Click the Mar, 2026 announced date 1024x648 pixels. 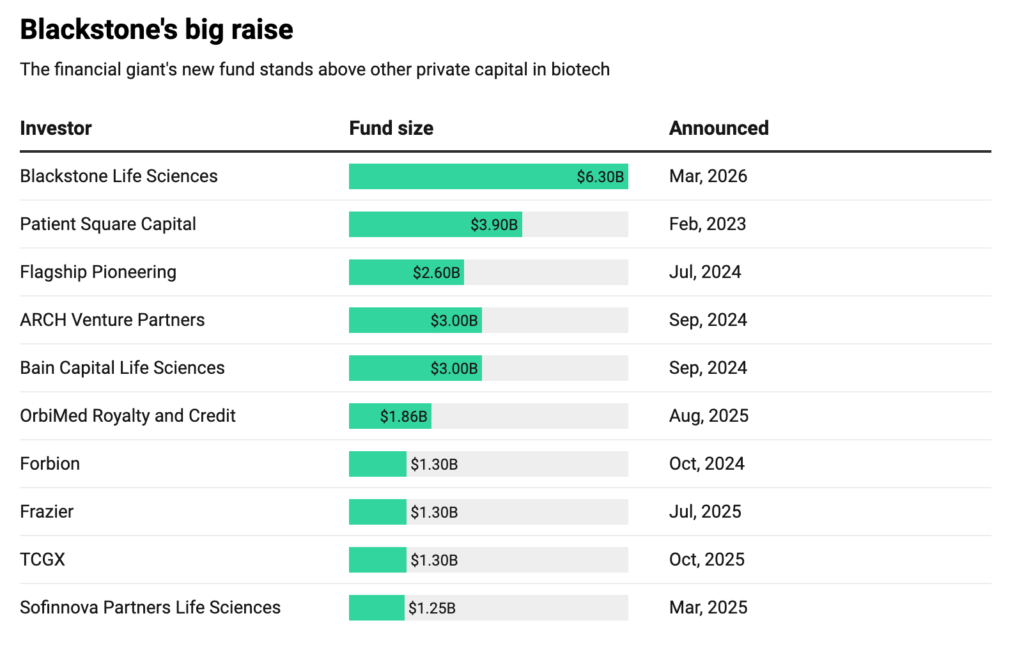708,176
